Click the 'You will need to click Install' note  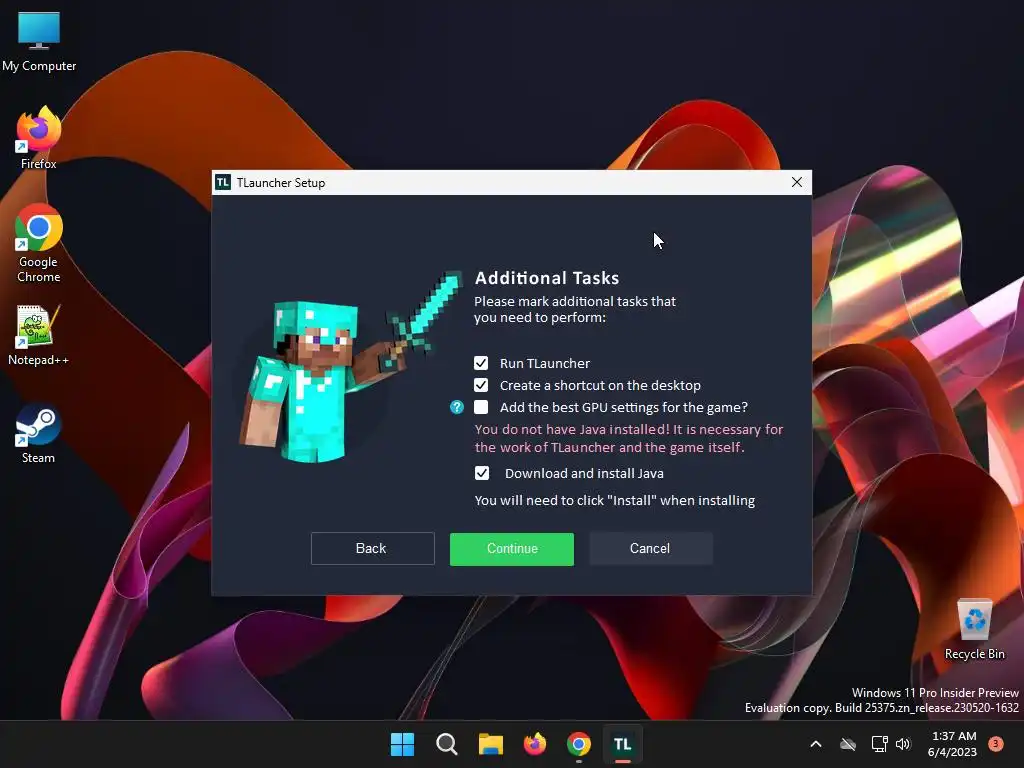[x=615, y=501]
